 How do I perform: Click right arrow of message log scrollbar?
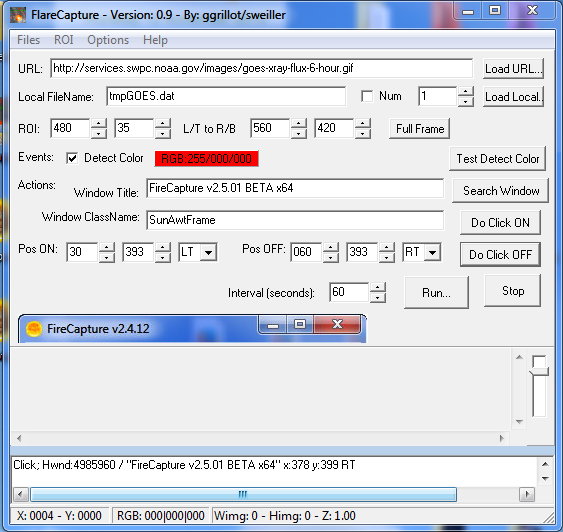[527, 494]
